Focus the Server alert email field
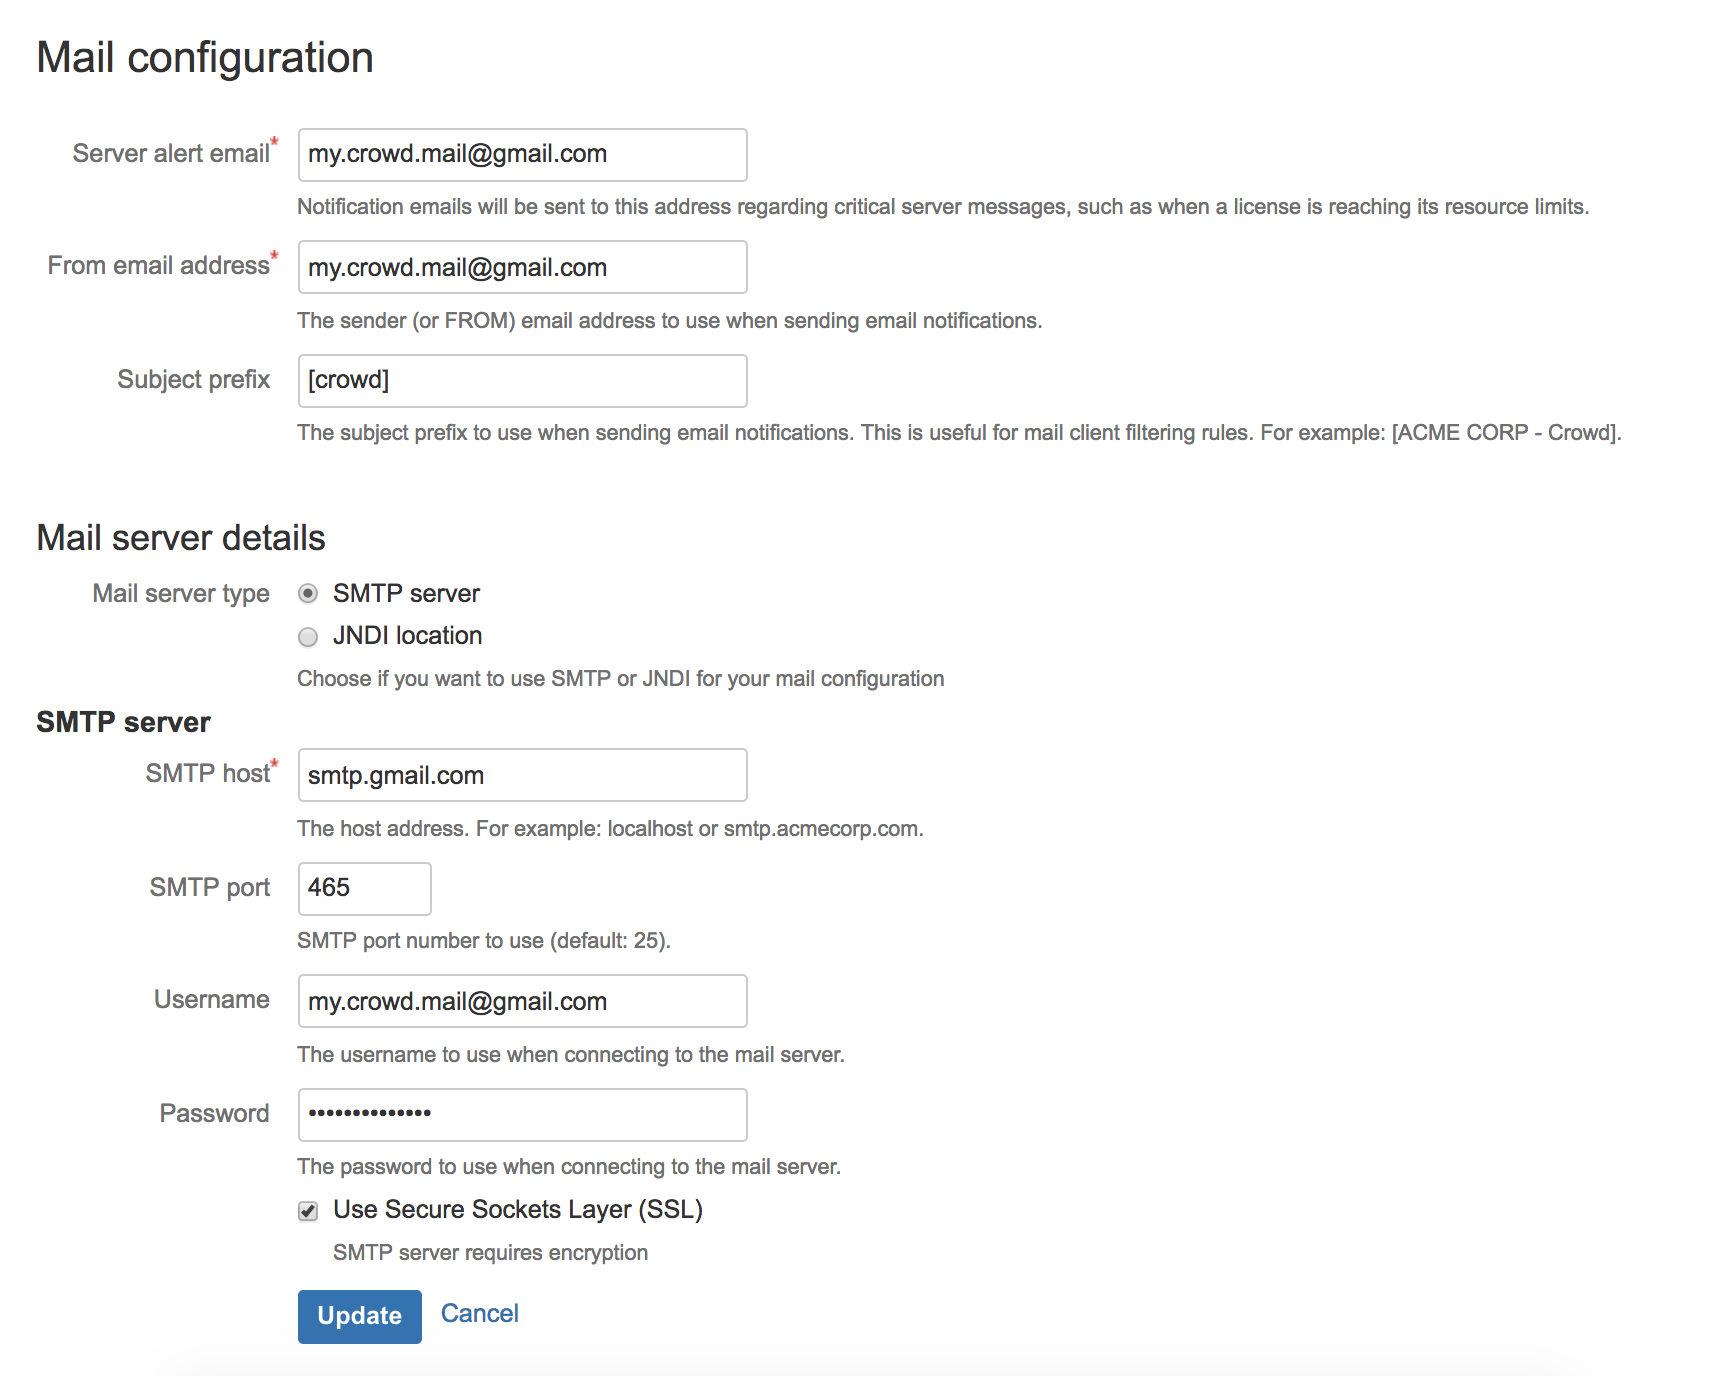Image resolution: width=1710 pixels, height=1376 pixels. [522, 155]
